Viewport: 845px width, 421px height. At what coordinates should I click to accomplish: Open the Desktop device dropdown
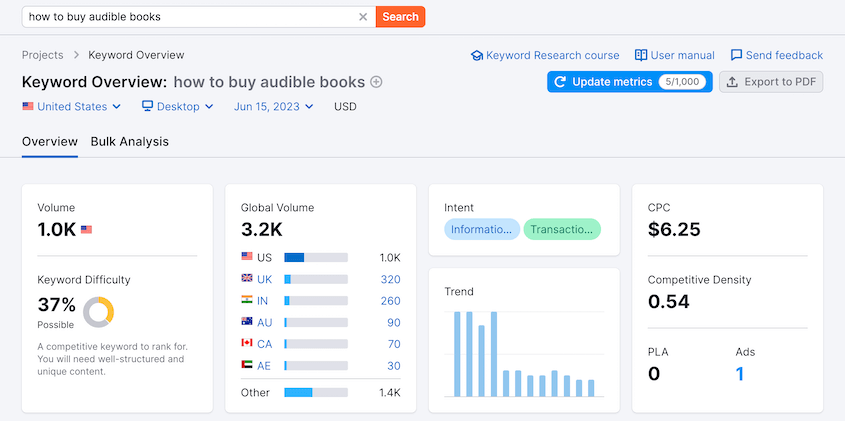[x=177, y=107]
